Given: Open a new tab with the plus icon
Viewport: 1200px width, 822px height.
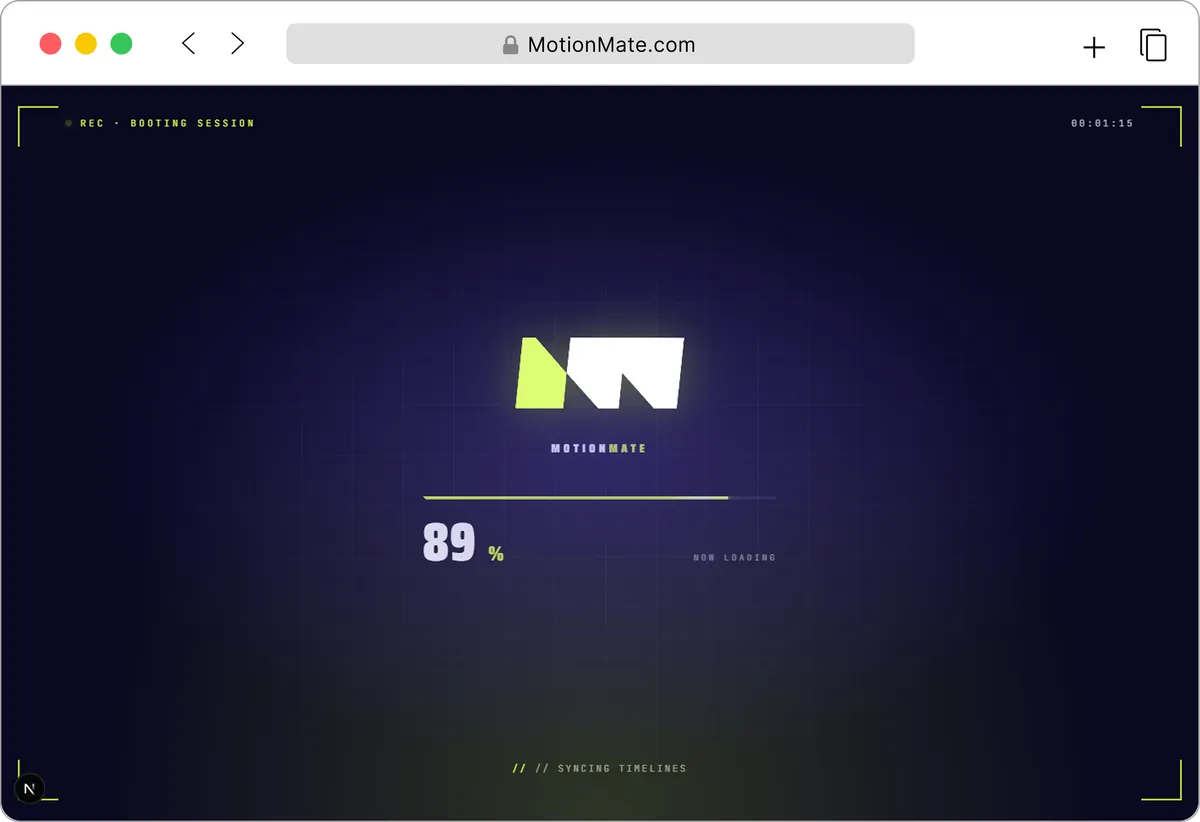Looking at the screenshot, I should (1094, 47).
